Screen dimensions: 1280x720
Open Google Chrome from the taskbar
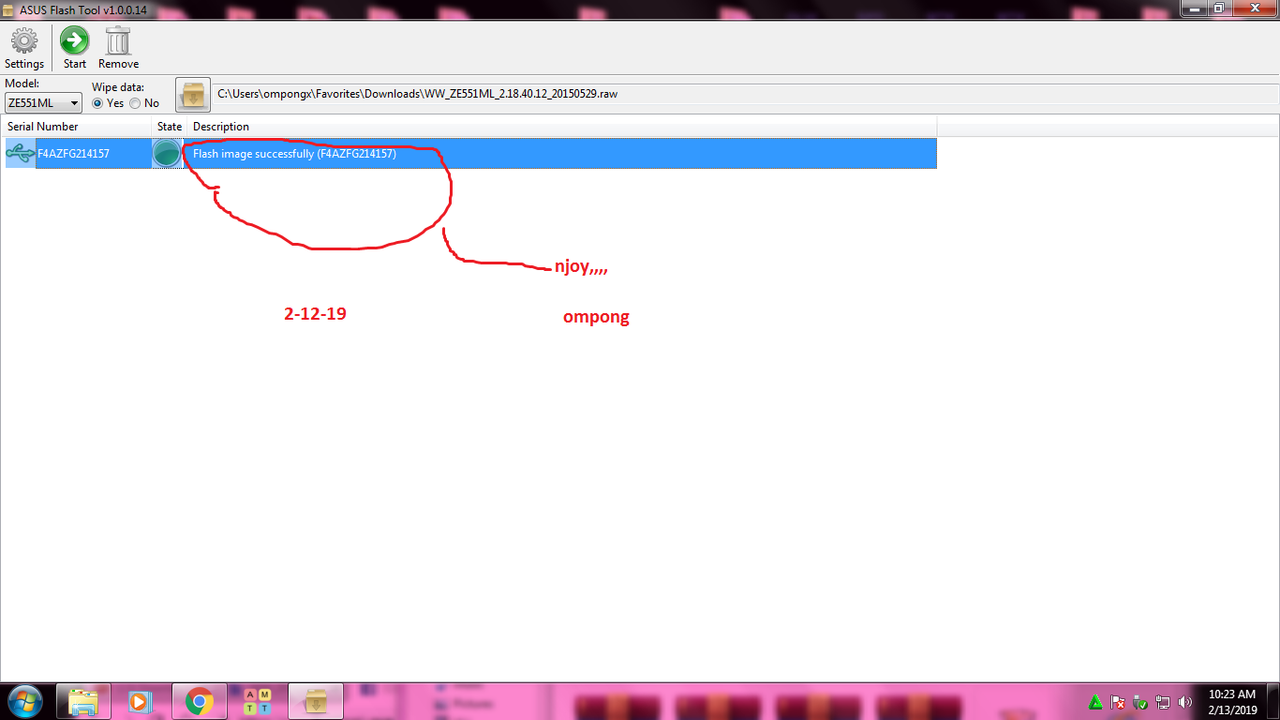(x=199, y=702)
